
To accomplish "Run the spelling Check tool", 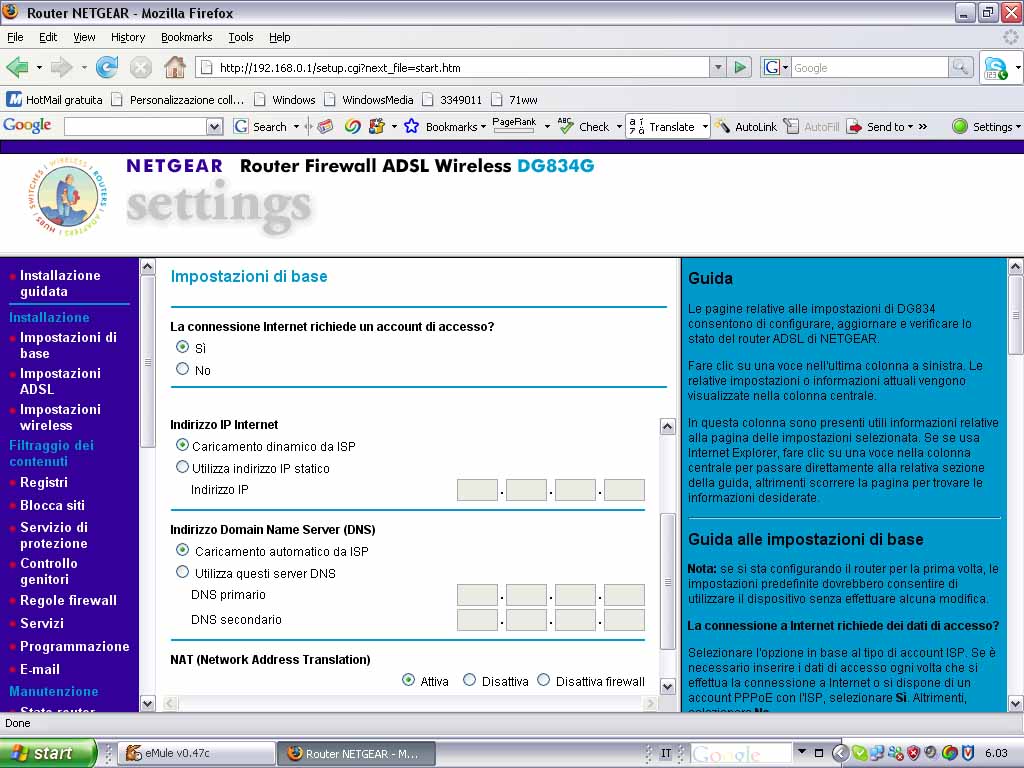I will [584, 126].
